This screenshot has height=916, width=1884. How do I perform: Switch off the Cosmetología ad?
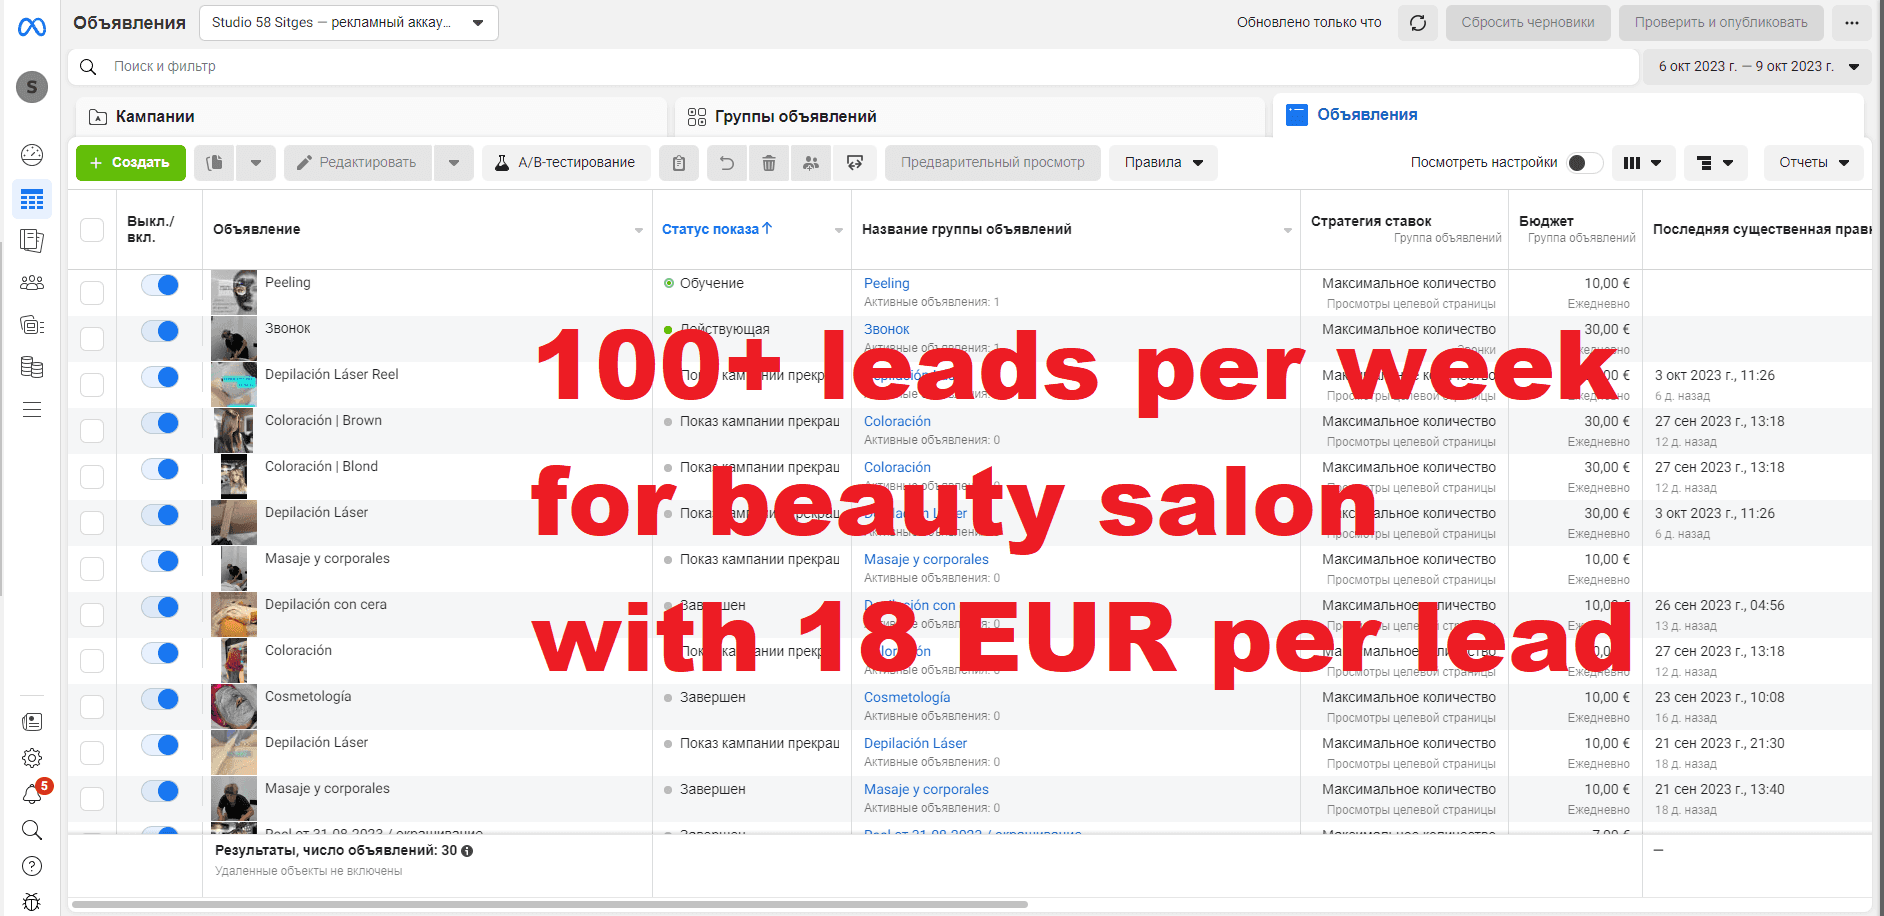pos(160,699)
